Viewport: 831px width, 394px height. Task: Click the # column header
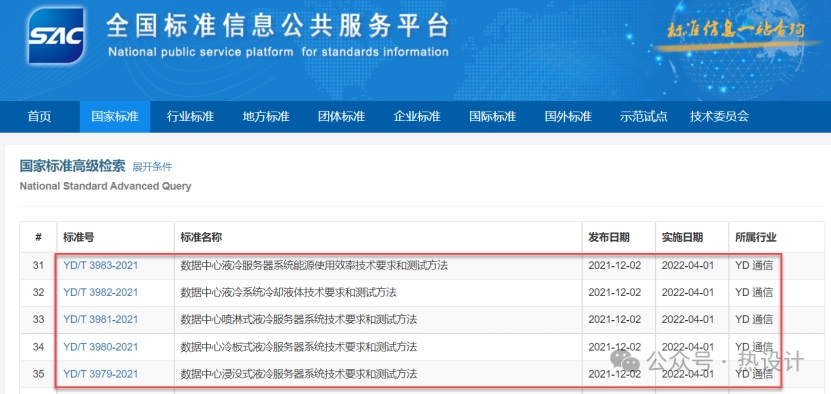[38, 238]
